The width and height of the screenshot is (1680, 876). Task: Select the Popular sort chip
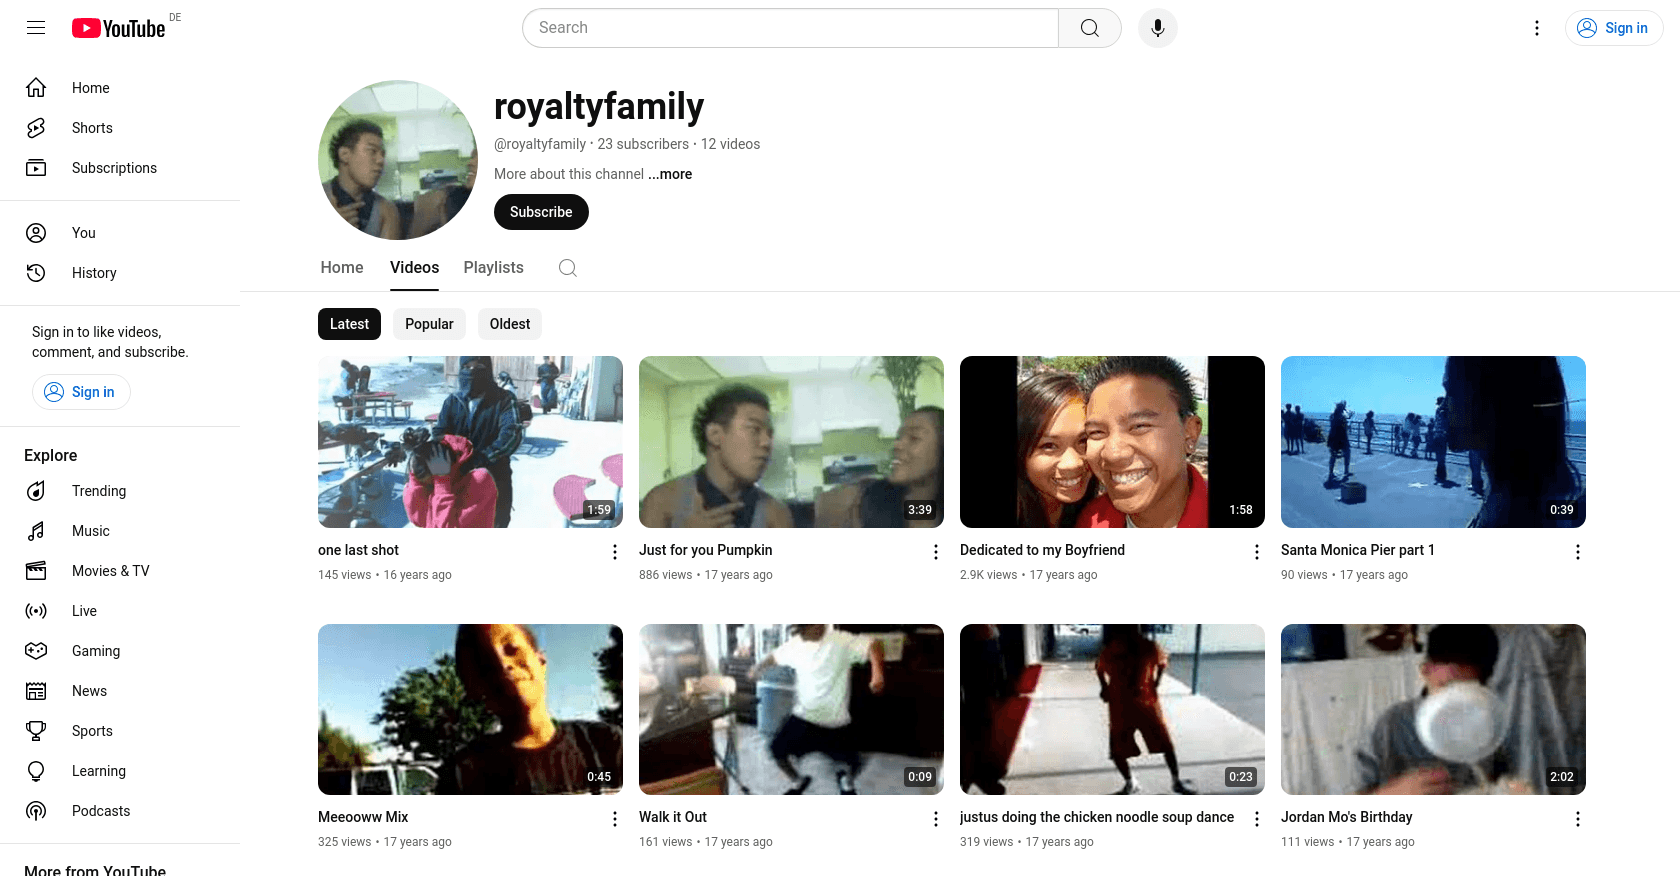(429, 324)
